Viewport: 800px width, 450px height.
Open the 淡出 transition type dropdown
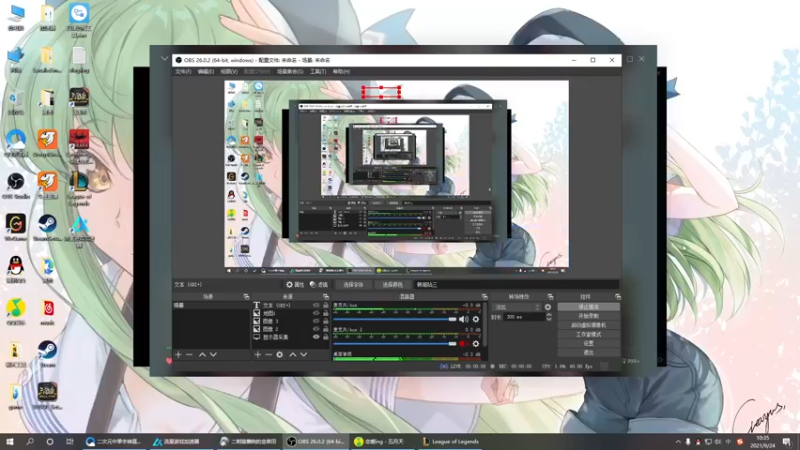pyautogui.click(x=516, y=307)
